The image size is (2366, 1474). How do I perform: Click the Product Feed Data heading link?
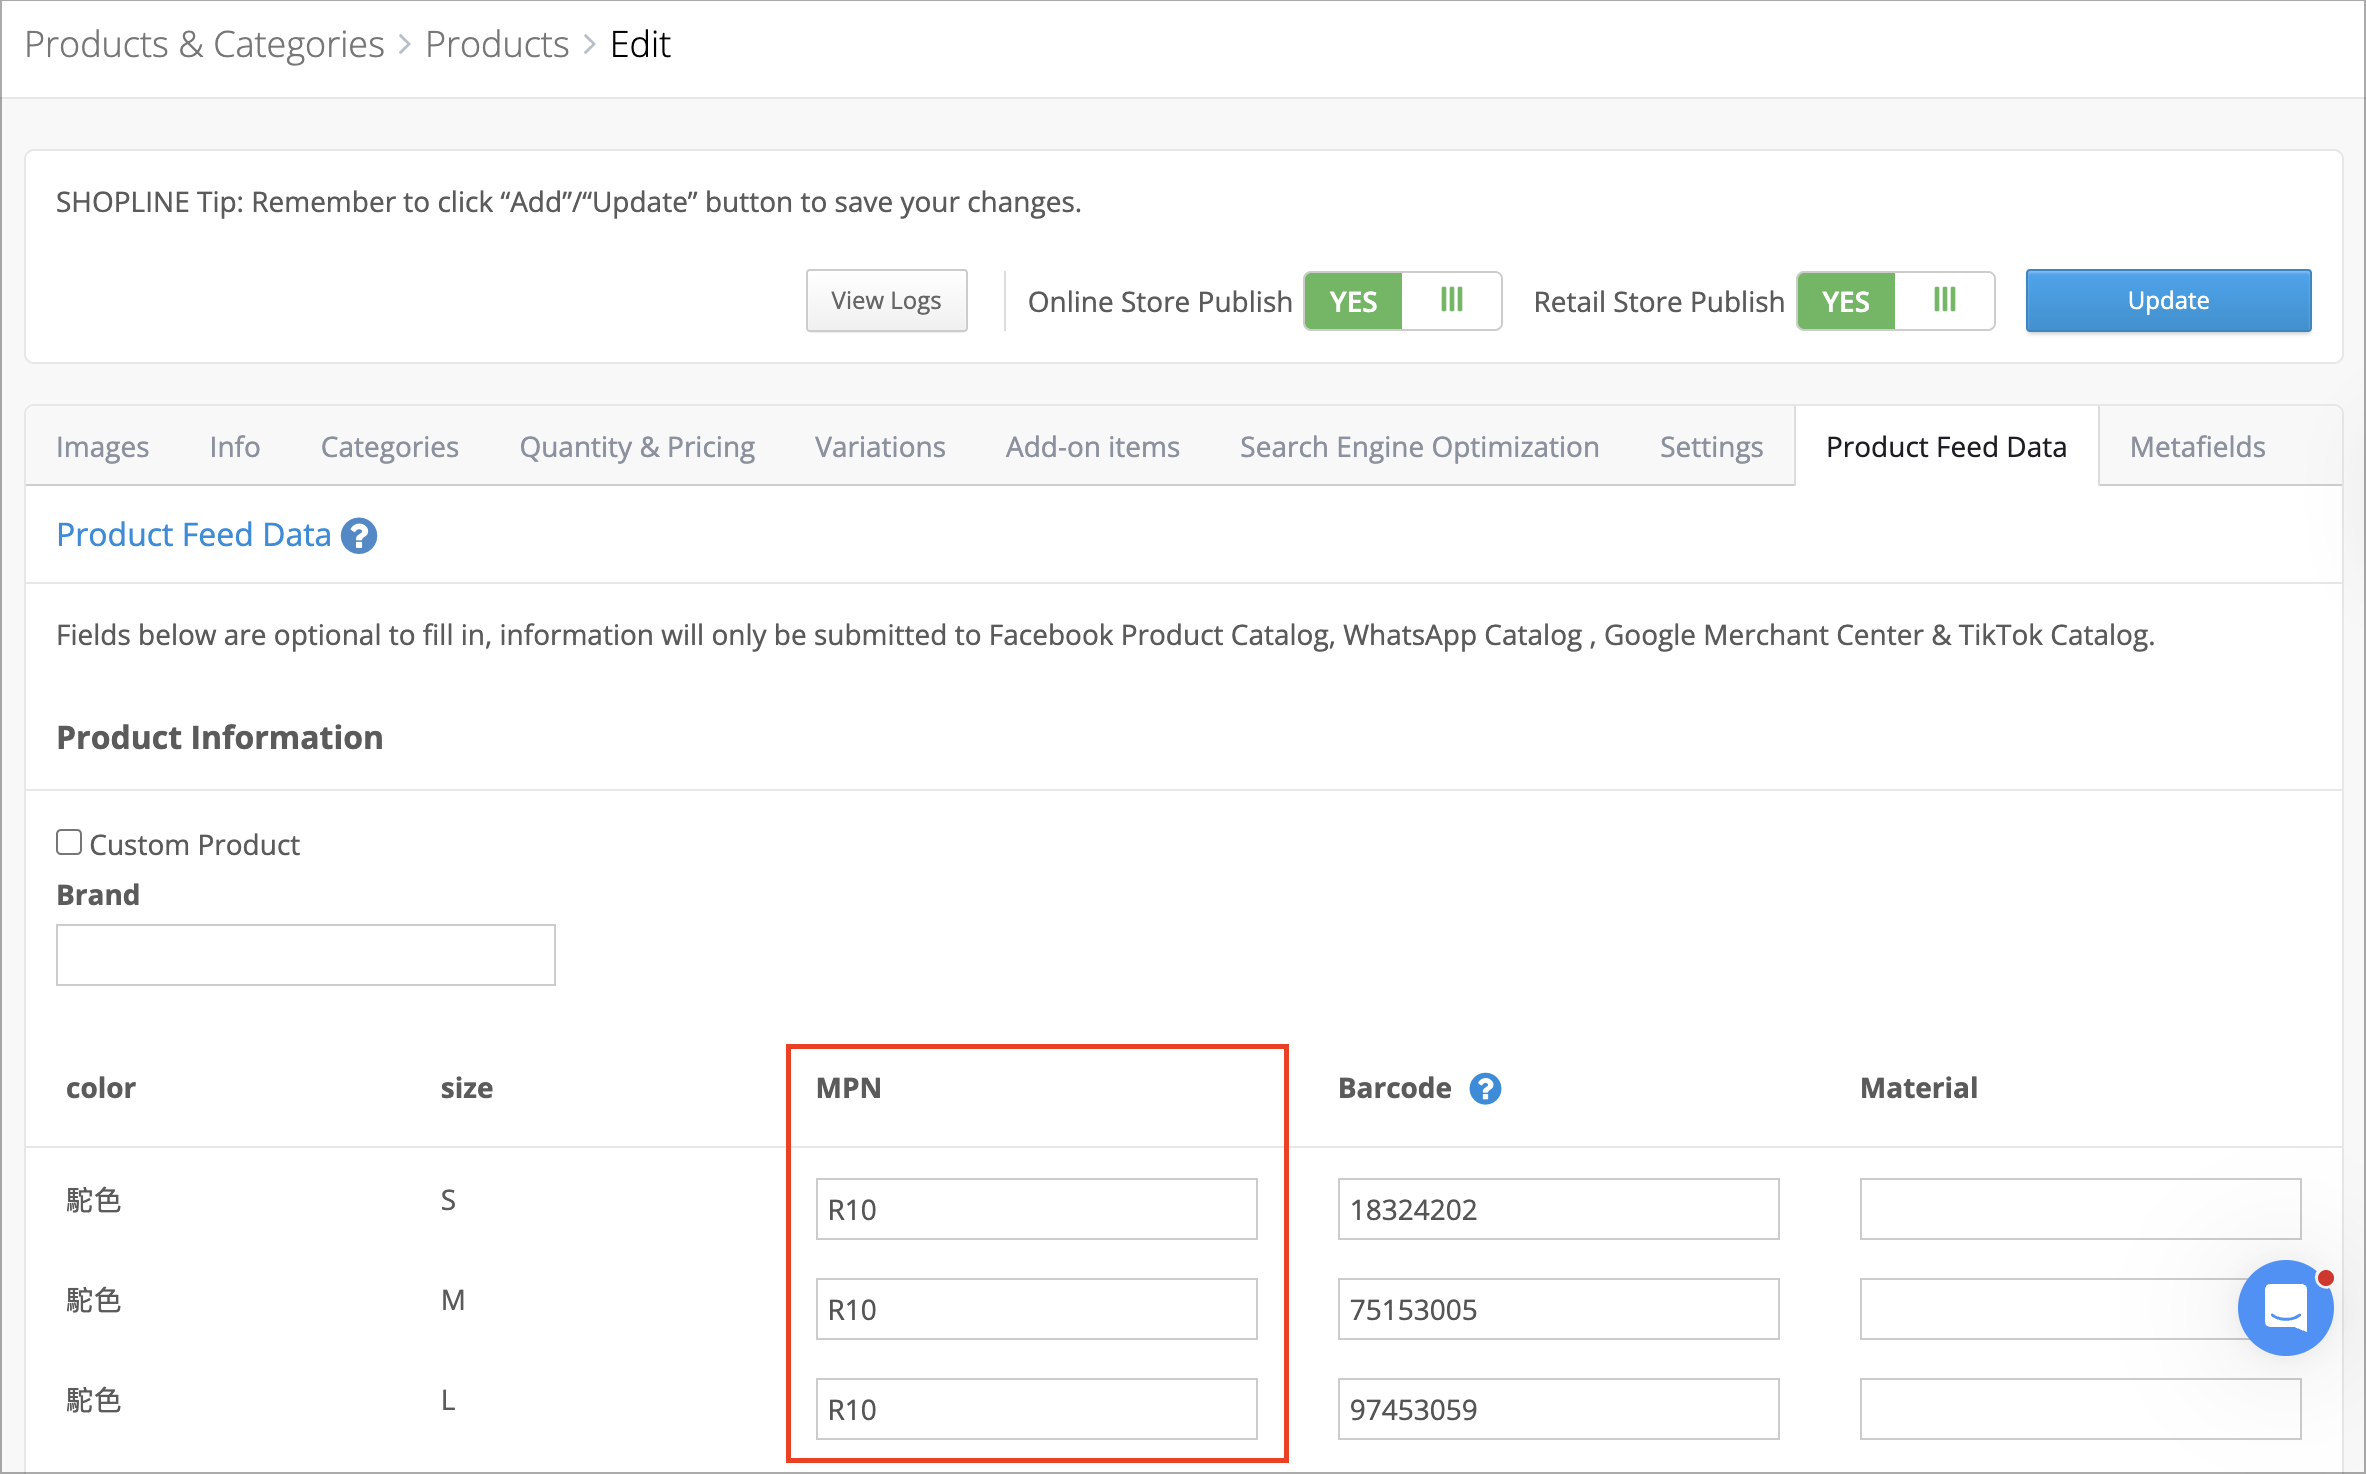click(193, 535)
